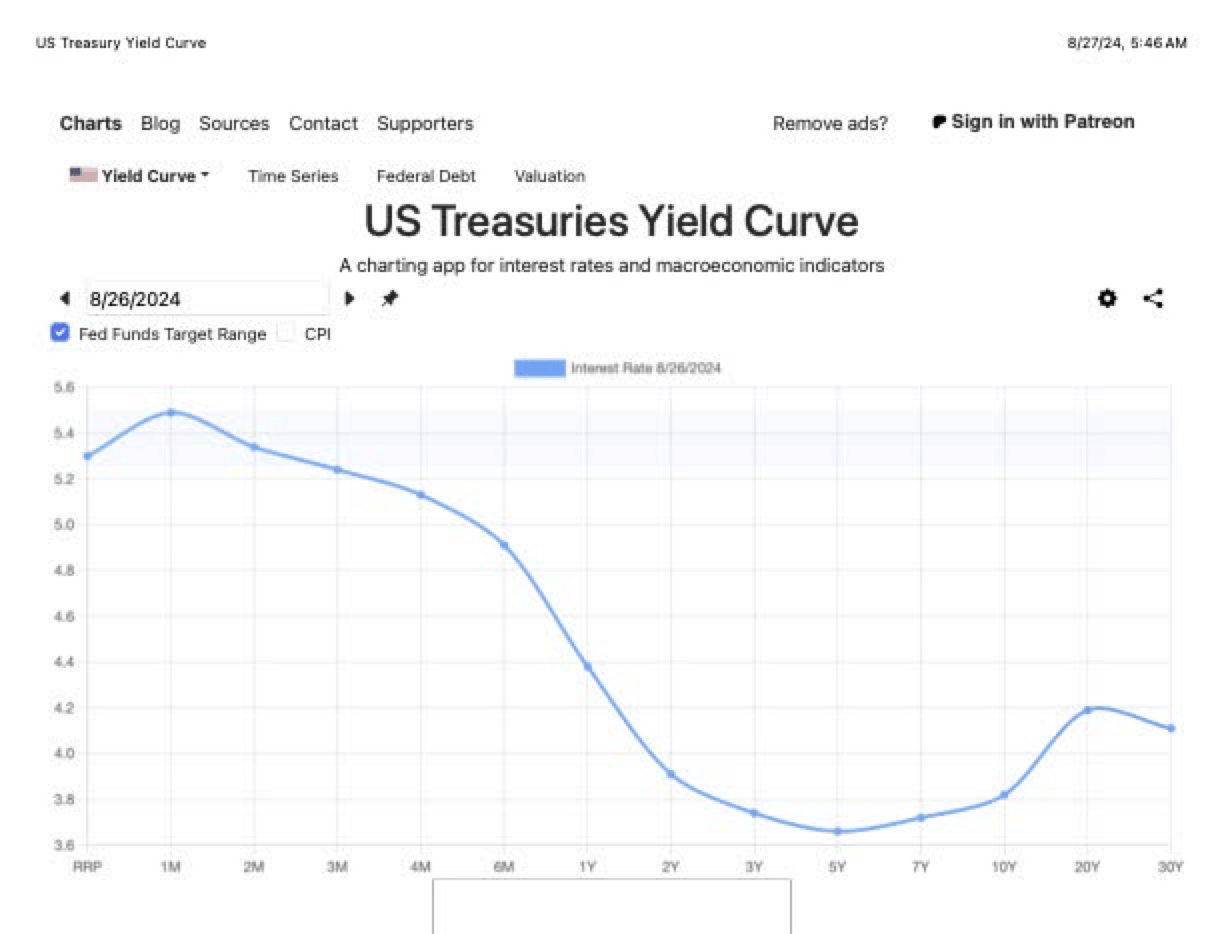Switch to Federal Debt tab

(426, 176)
